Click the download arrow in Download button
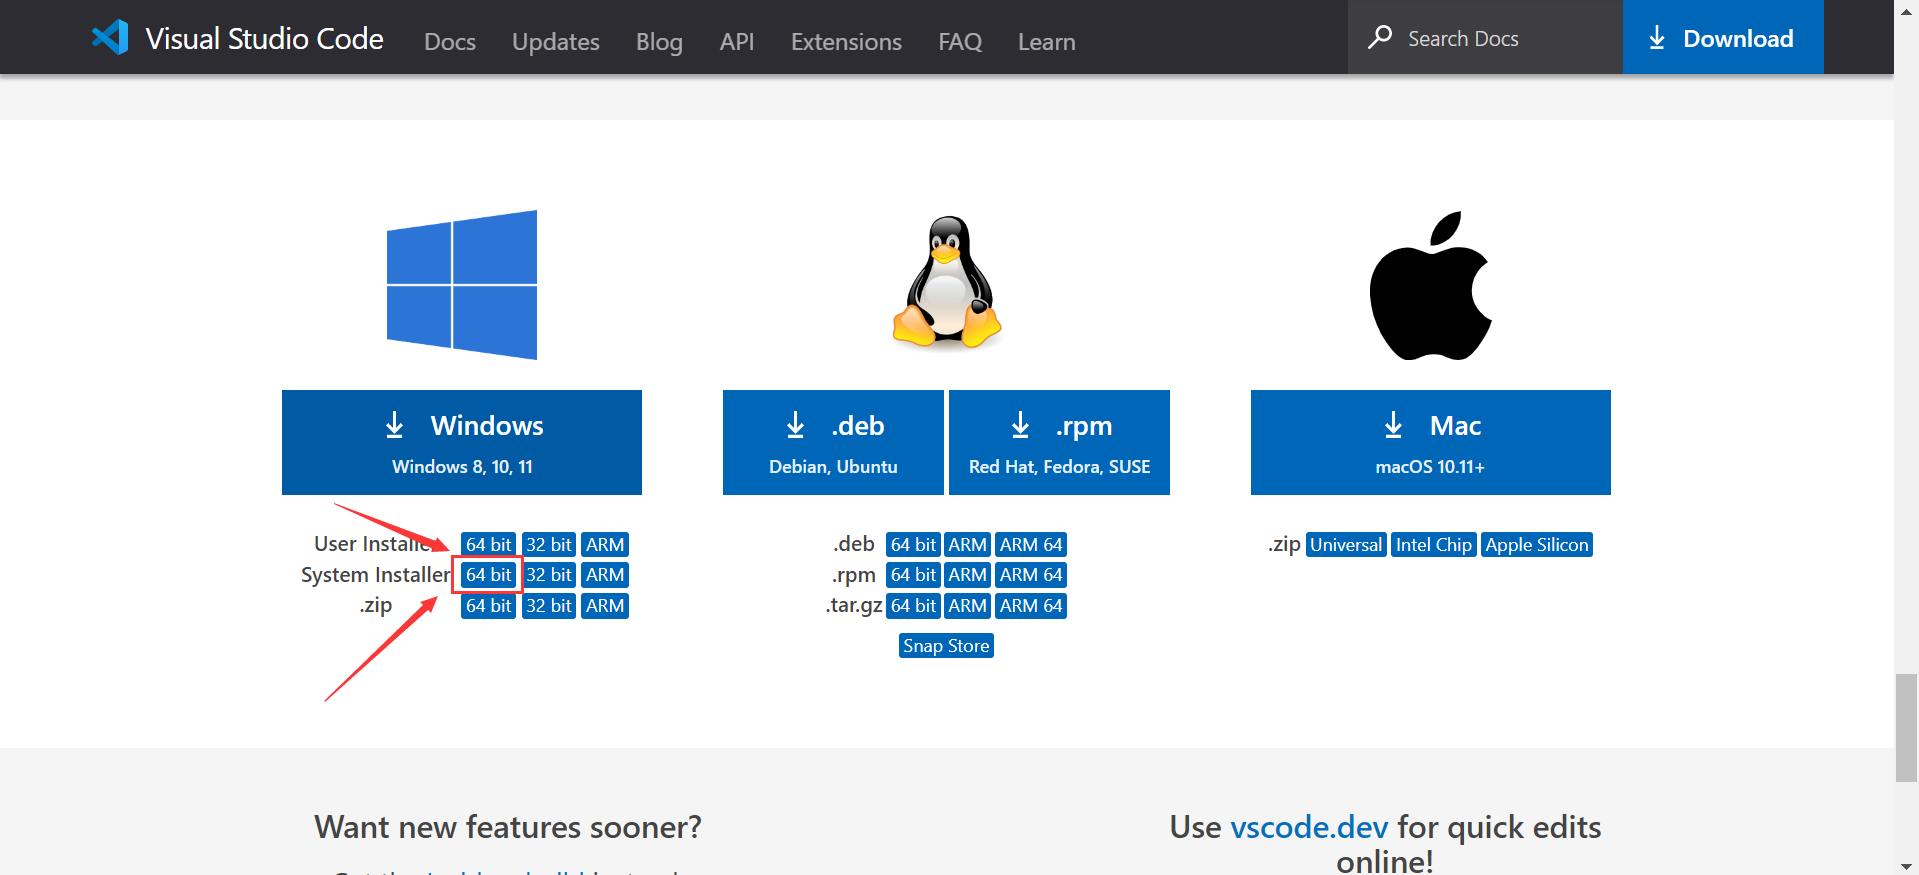 (x=1657, y=38)
